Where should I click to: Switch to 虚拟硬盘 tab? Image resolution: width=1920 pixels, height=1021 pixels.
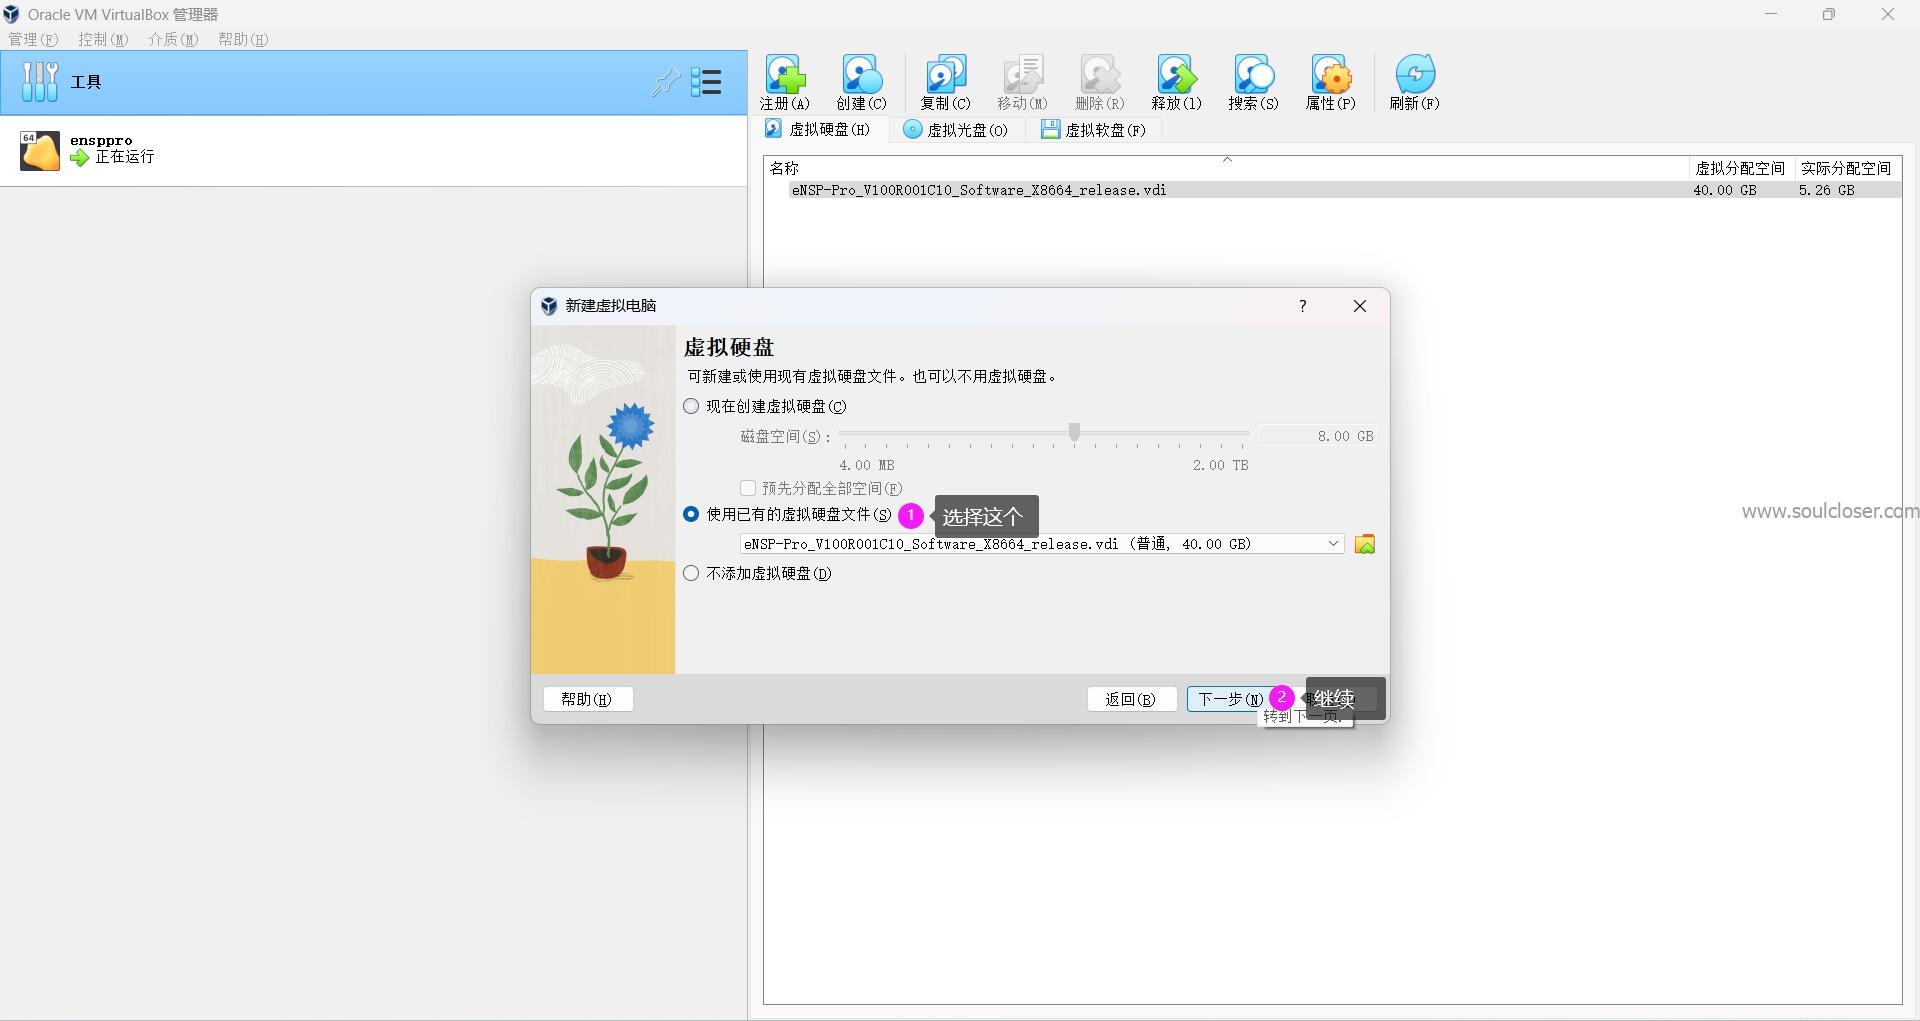818,129
